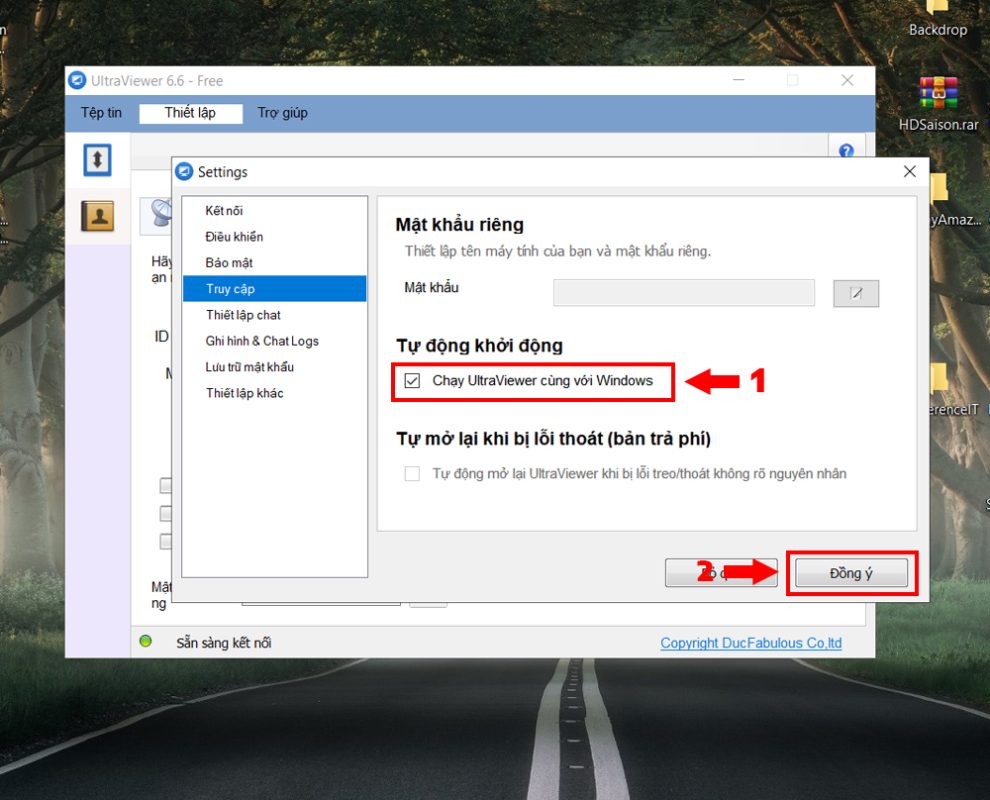
Task: Open the Thiết lập menu
Action: click(191, 113)
